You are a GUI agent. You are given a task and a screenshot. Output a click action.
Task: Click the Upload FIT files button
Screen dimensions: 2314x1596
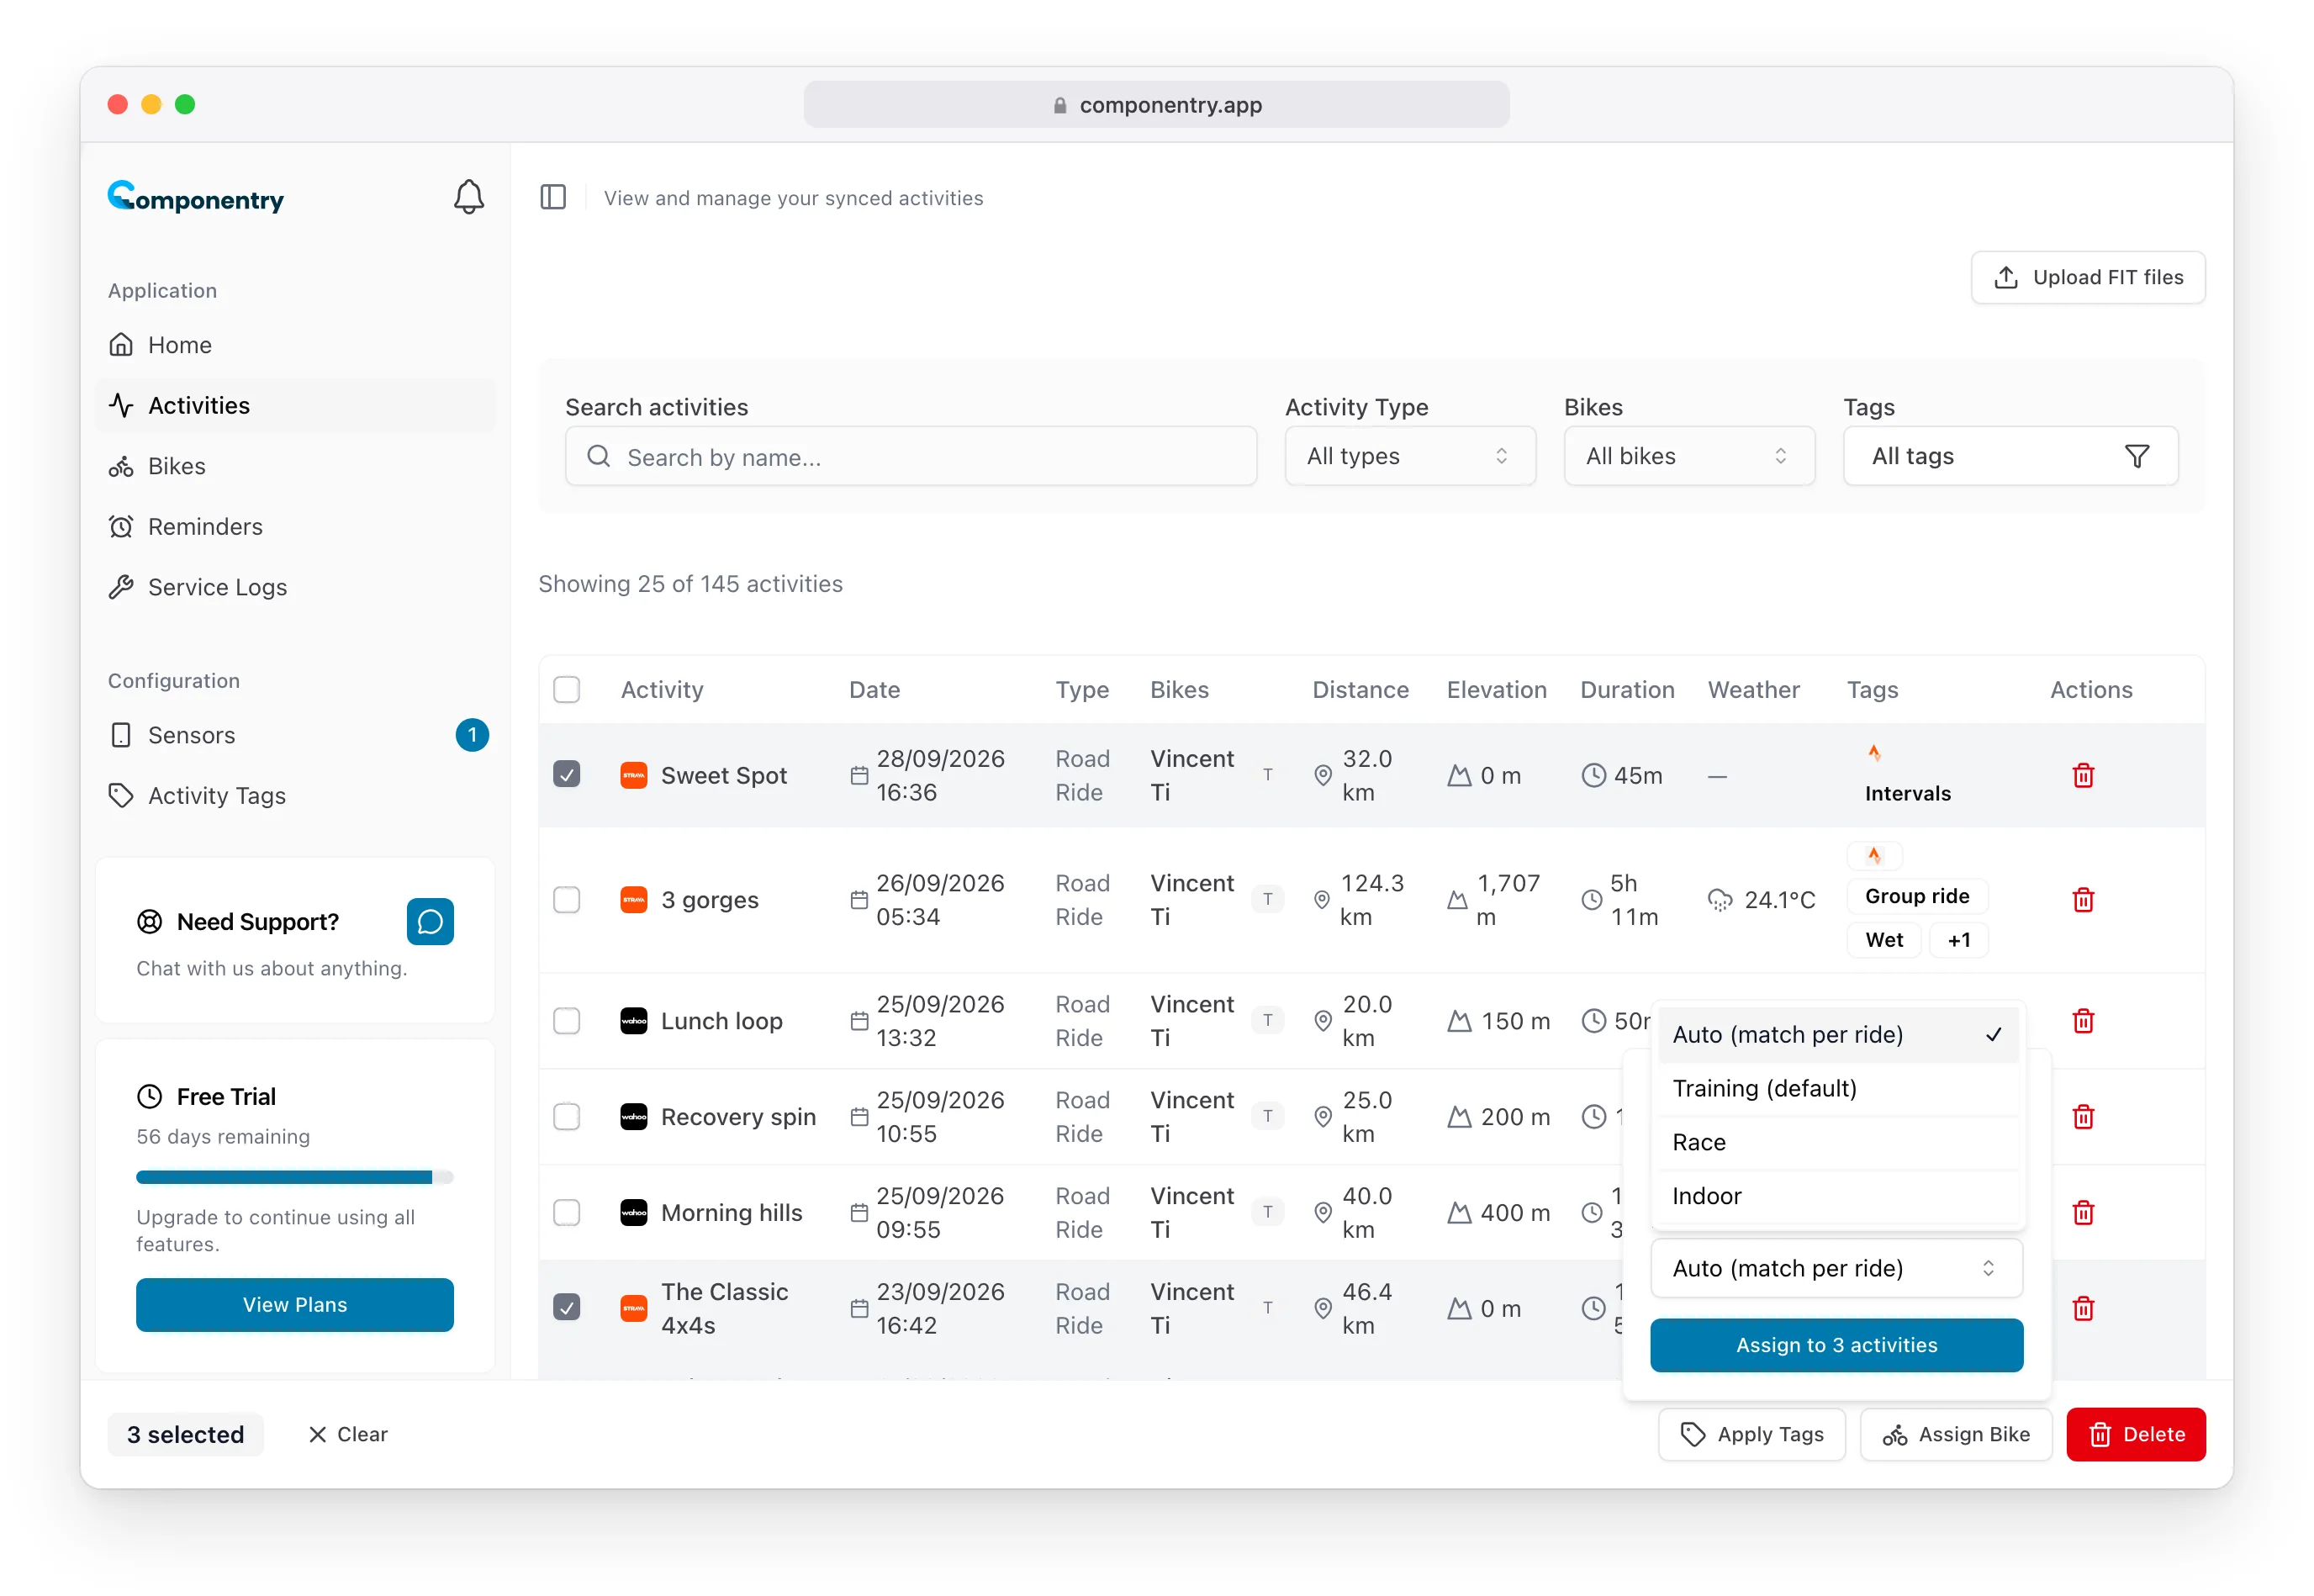(x=2088, y=277)
